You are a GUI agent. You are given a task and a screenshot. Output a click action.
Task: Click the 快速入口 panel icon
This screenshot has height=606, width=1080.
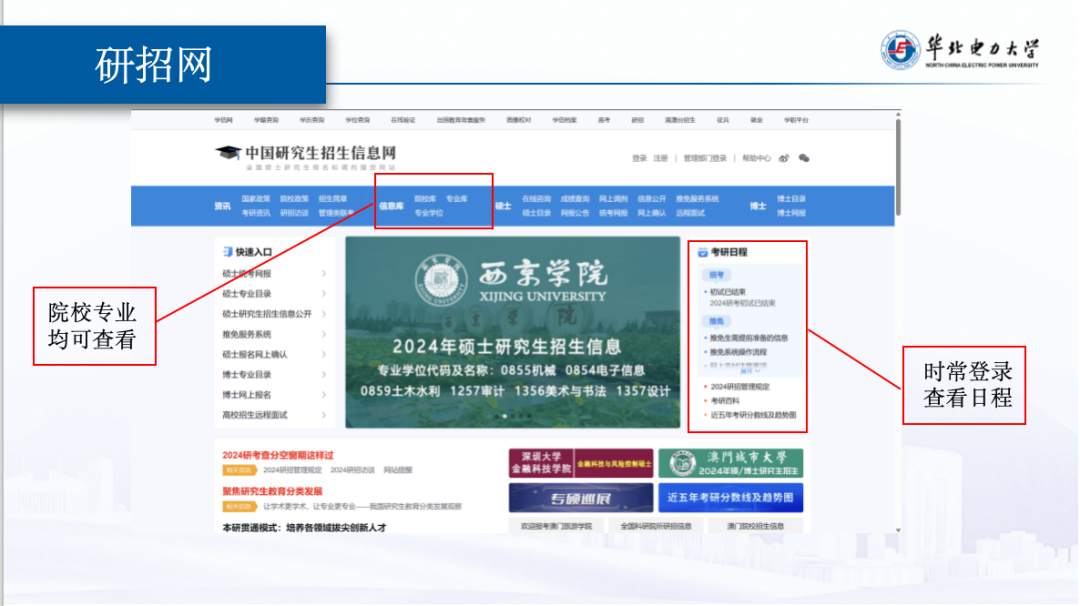(x=227, y=252)
